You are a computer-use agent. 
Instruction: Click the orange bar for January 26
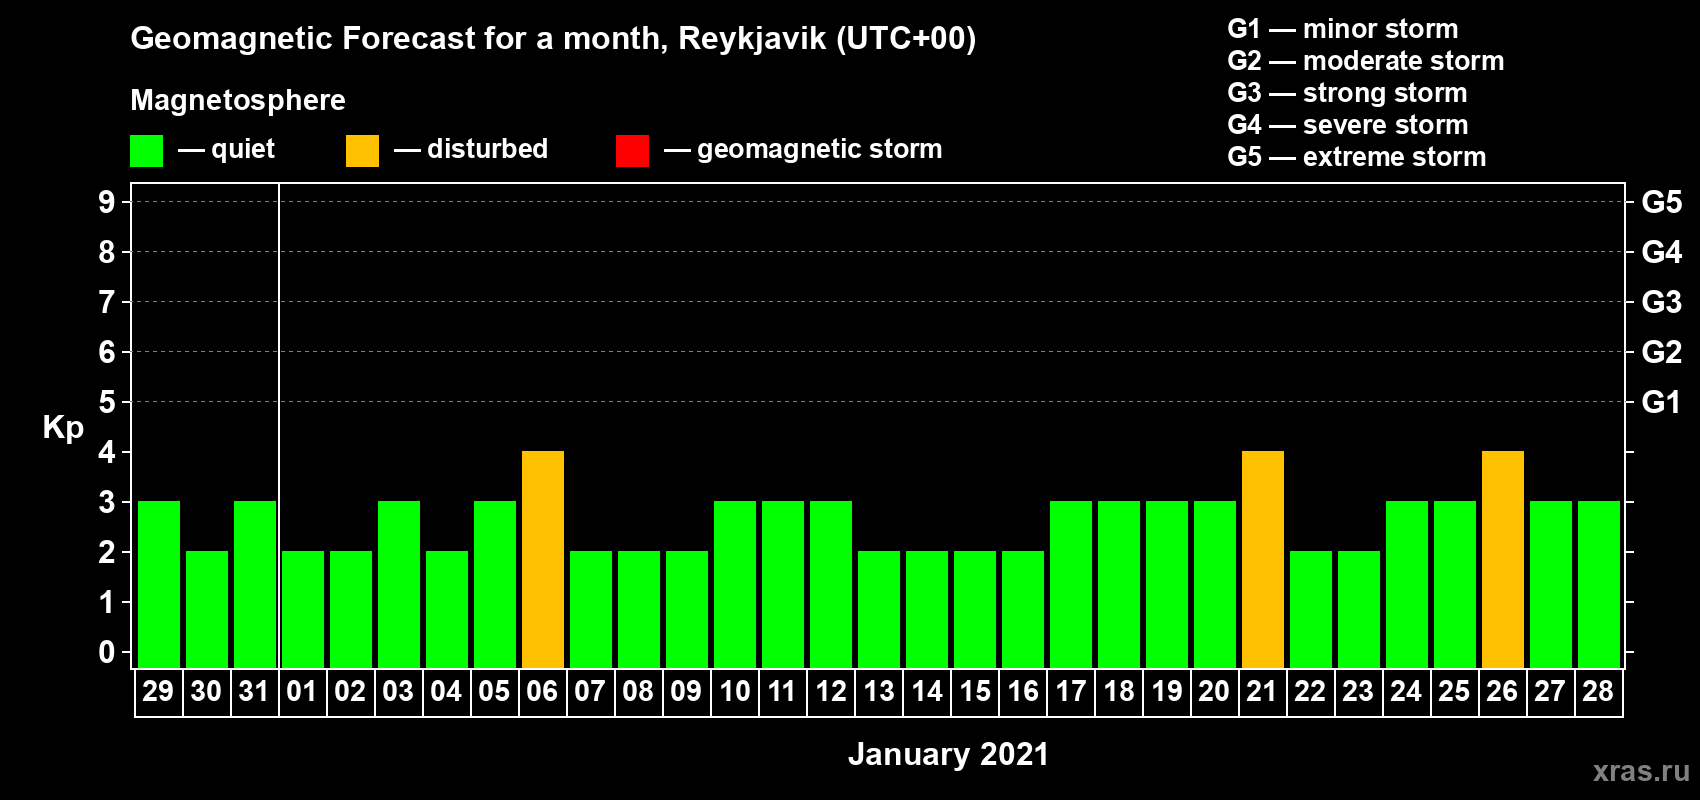point(1503,559)
